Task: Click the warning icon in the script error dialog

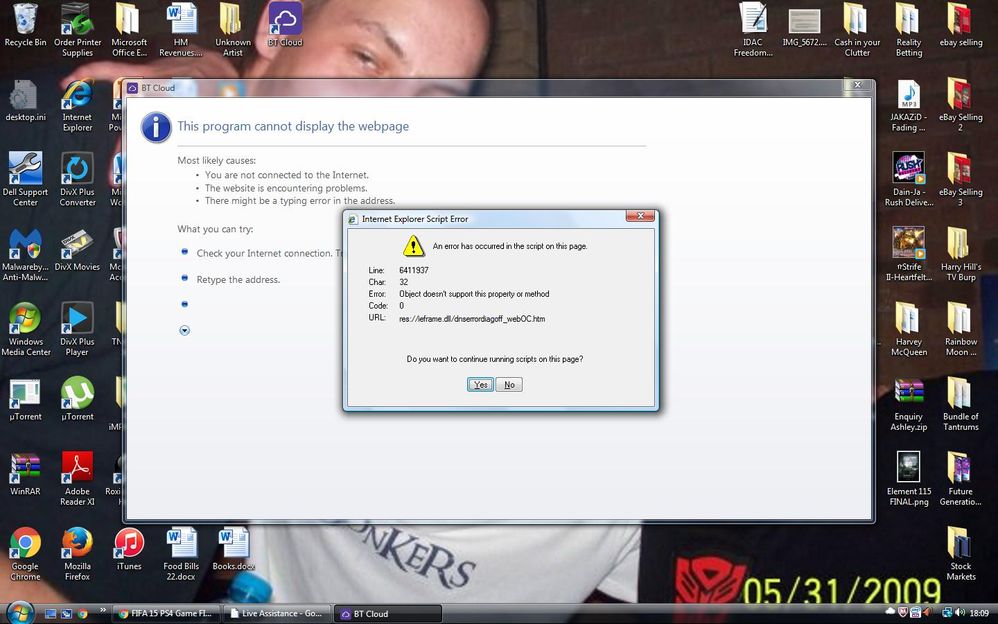Action: [x=413, y=246]
